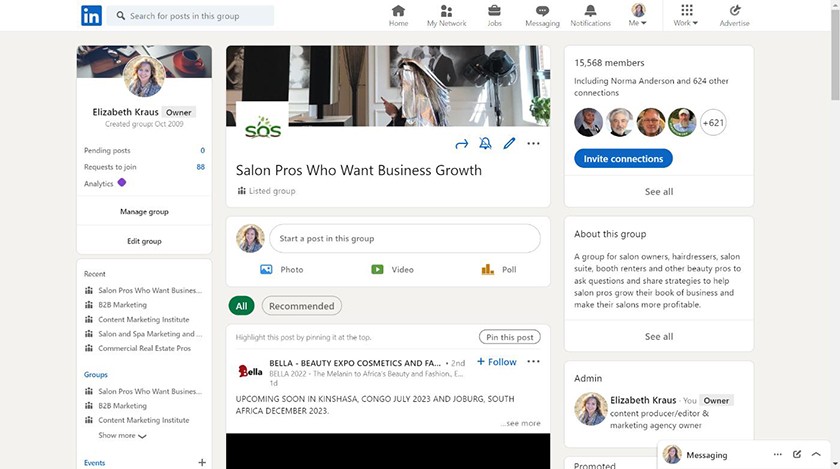View the +621 more members bubble
The height and width of the screenshot is (469, 840).
[x=713, y=123]
